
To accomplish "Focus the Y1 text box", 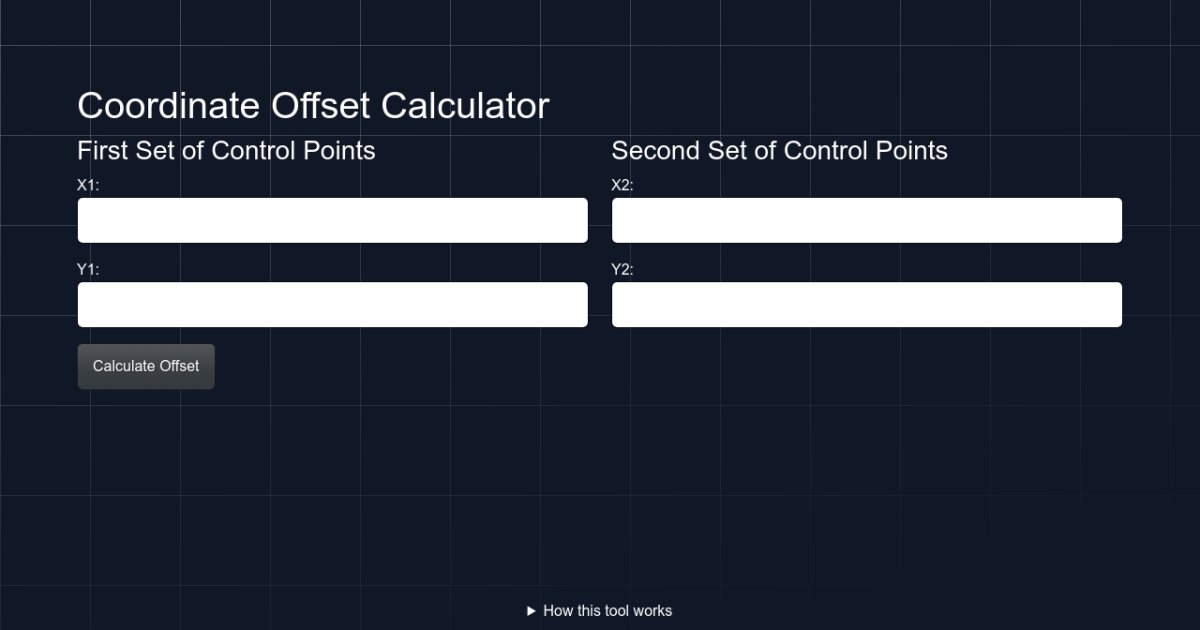I will pos(332,304).
